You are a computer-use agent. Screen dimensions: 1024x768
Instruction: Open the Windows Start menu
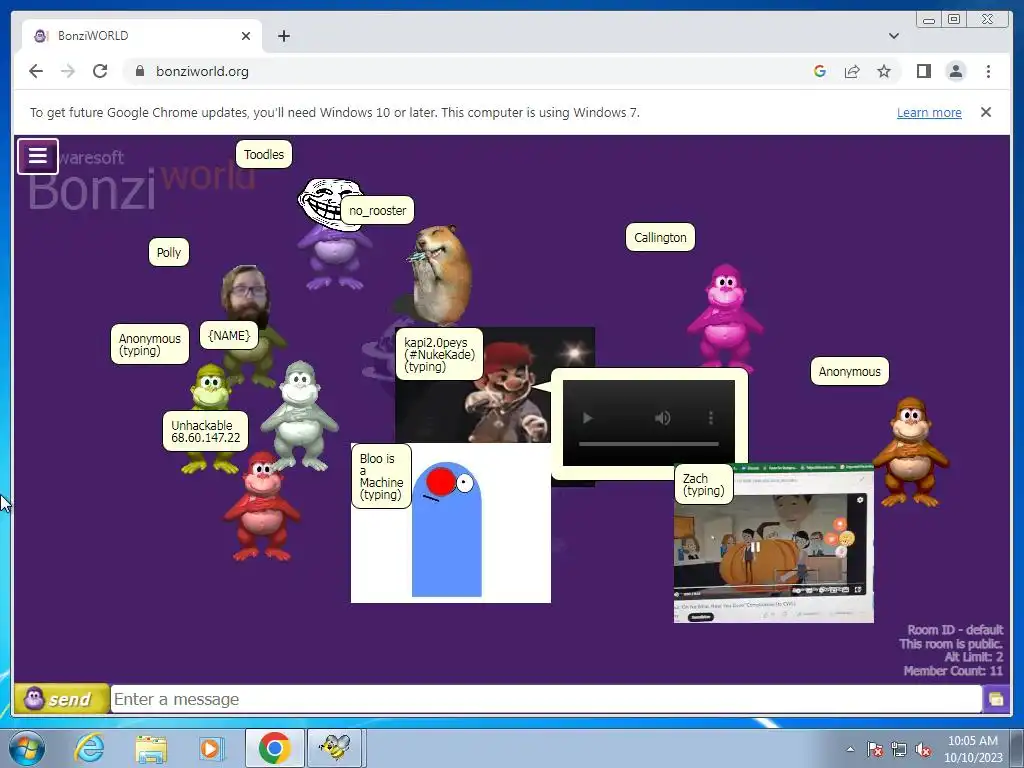pyautogui.click(x=26, y=748)
